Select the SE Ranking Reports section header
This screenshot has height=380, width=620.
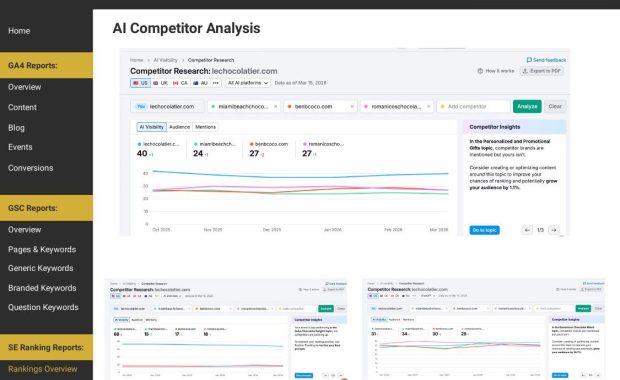click(46, 347)
